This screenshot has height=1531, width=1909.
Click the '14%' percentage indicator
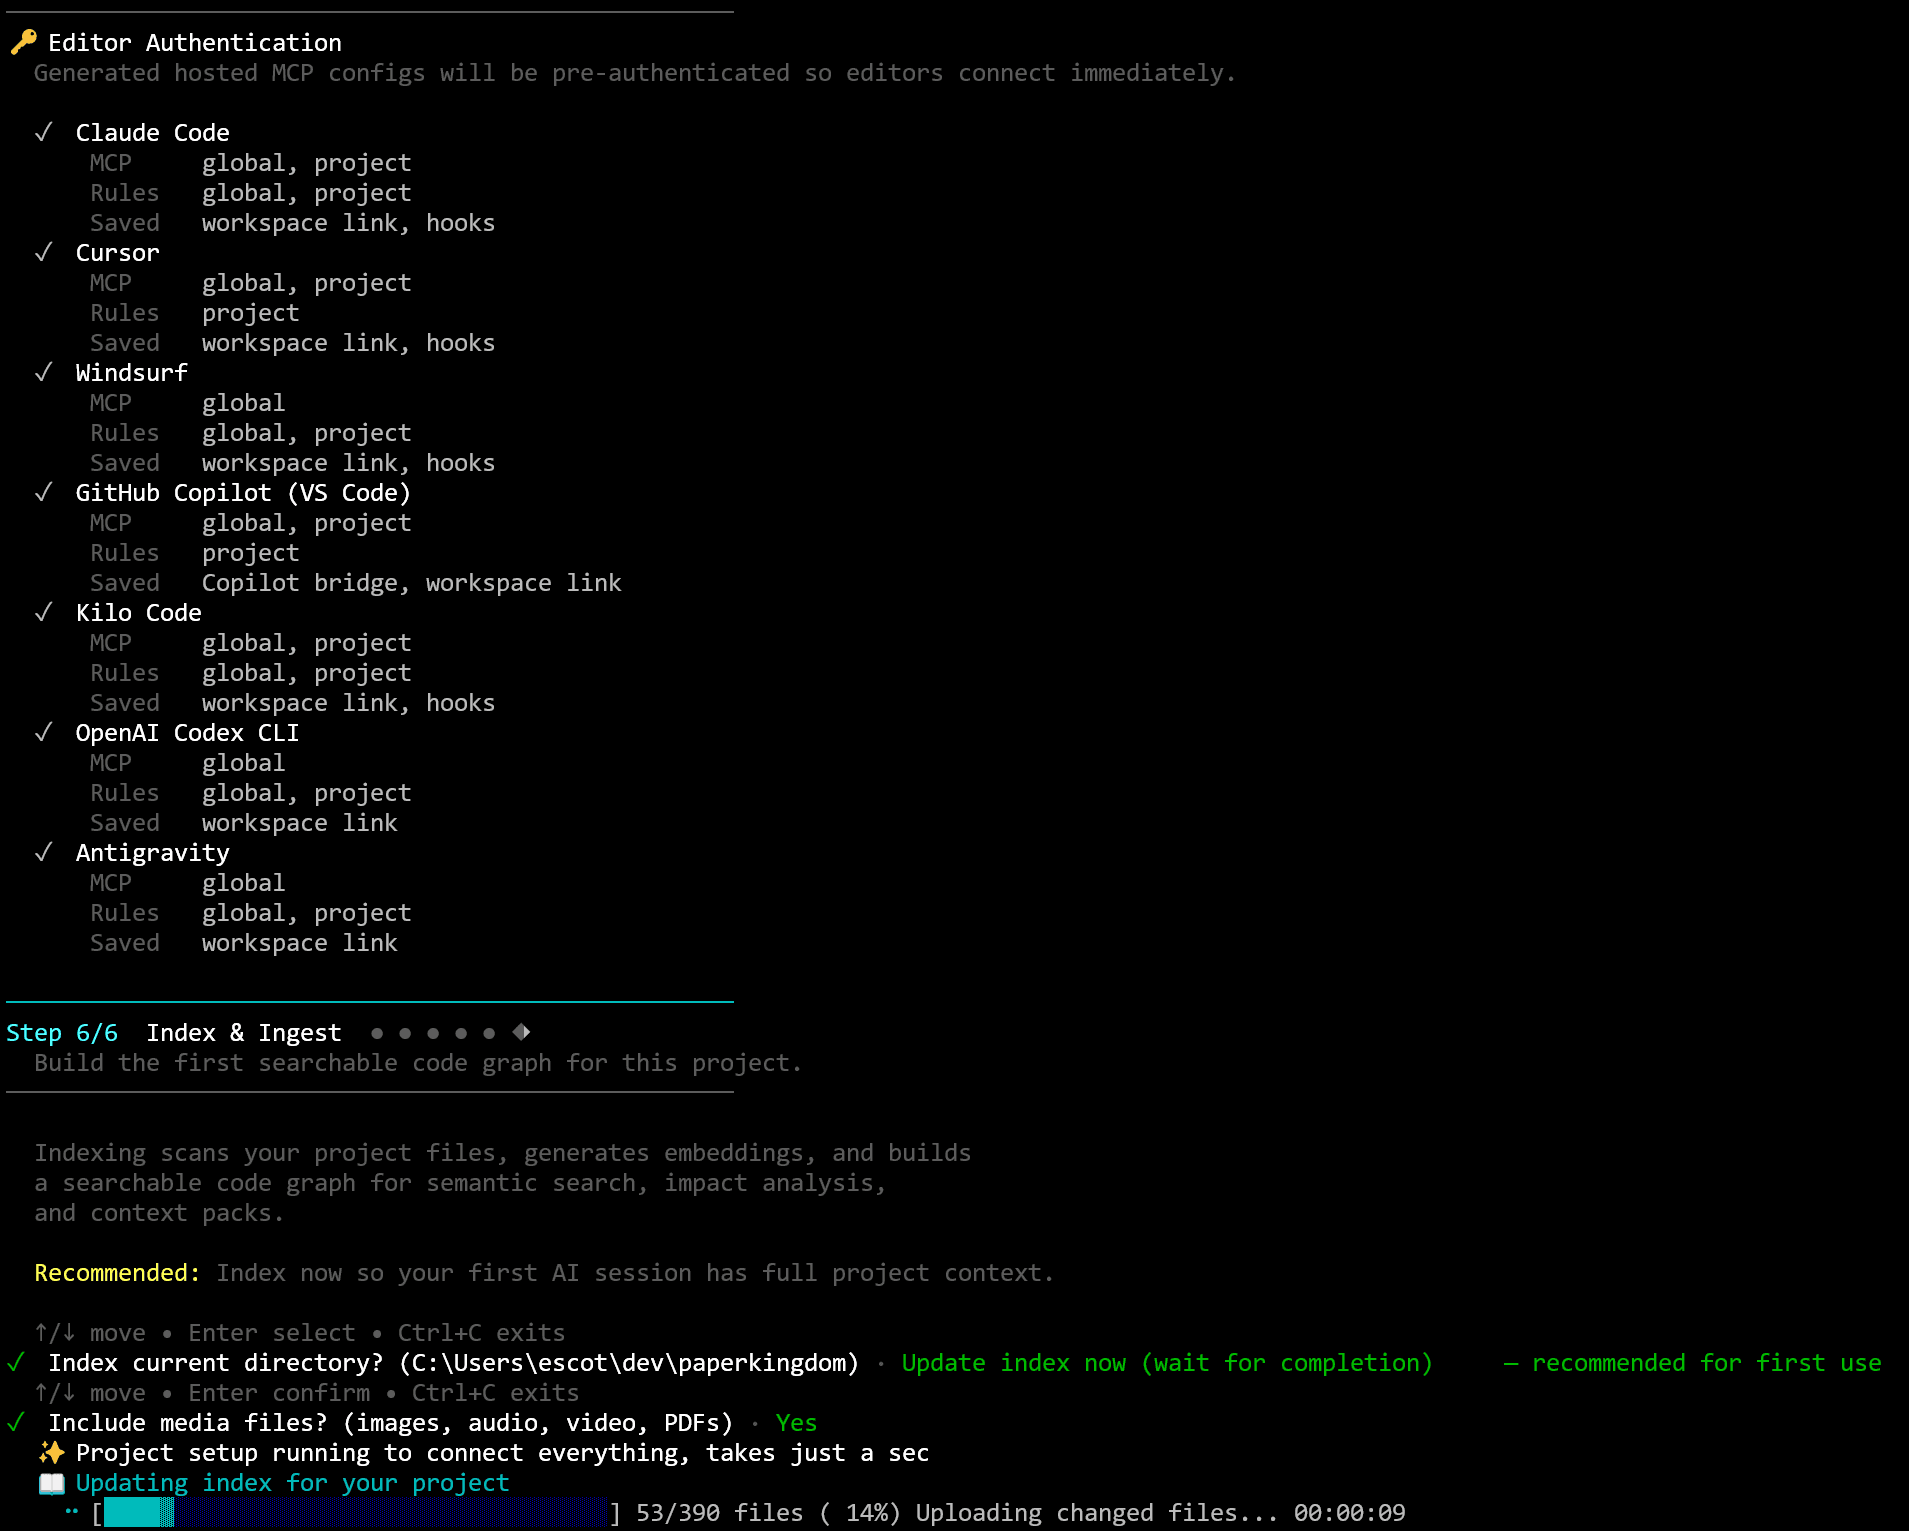coord(867,1513)
